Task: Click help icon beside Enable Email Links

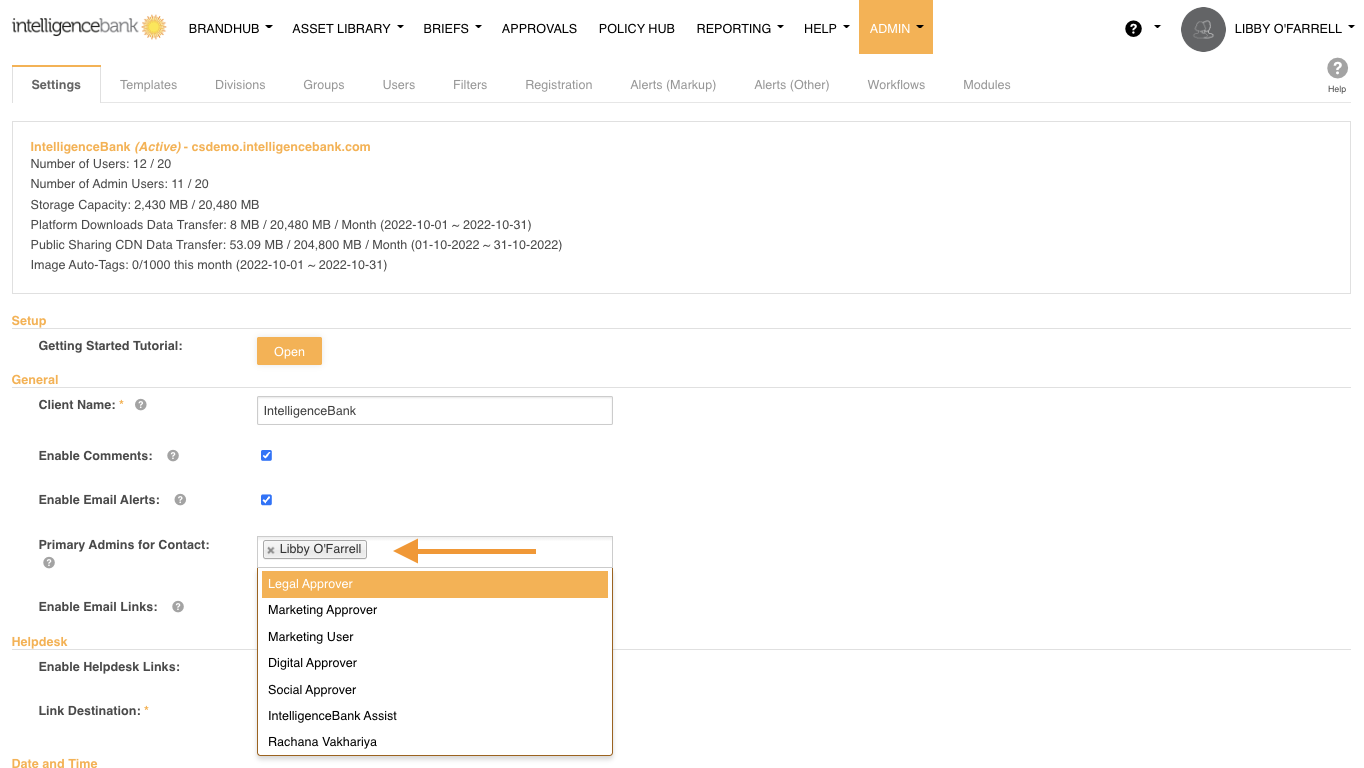Action: (x=178, y=607)
